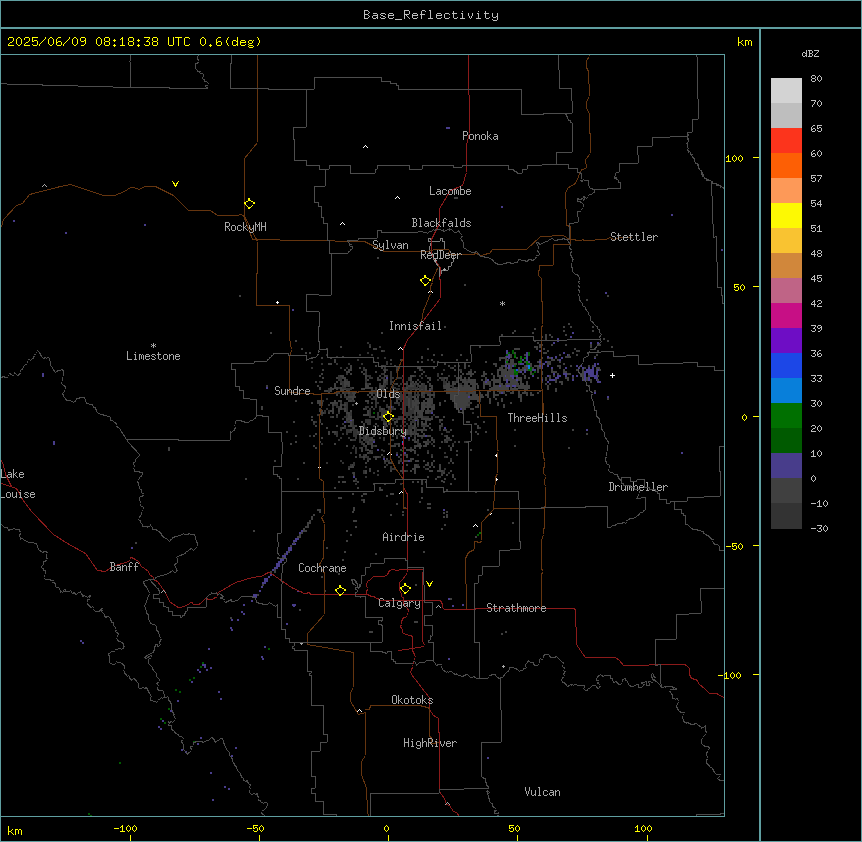The height and width of the screenshot is (842, 862).
Task: Pick the mauve pink 42-45 dBZ swatch
Action: pyautogui.click(x=786, y=291)
